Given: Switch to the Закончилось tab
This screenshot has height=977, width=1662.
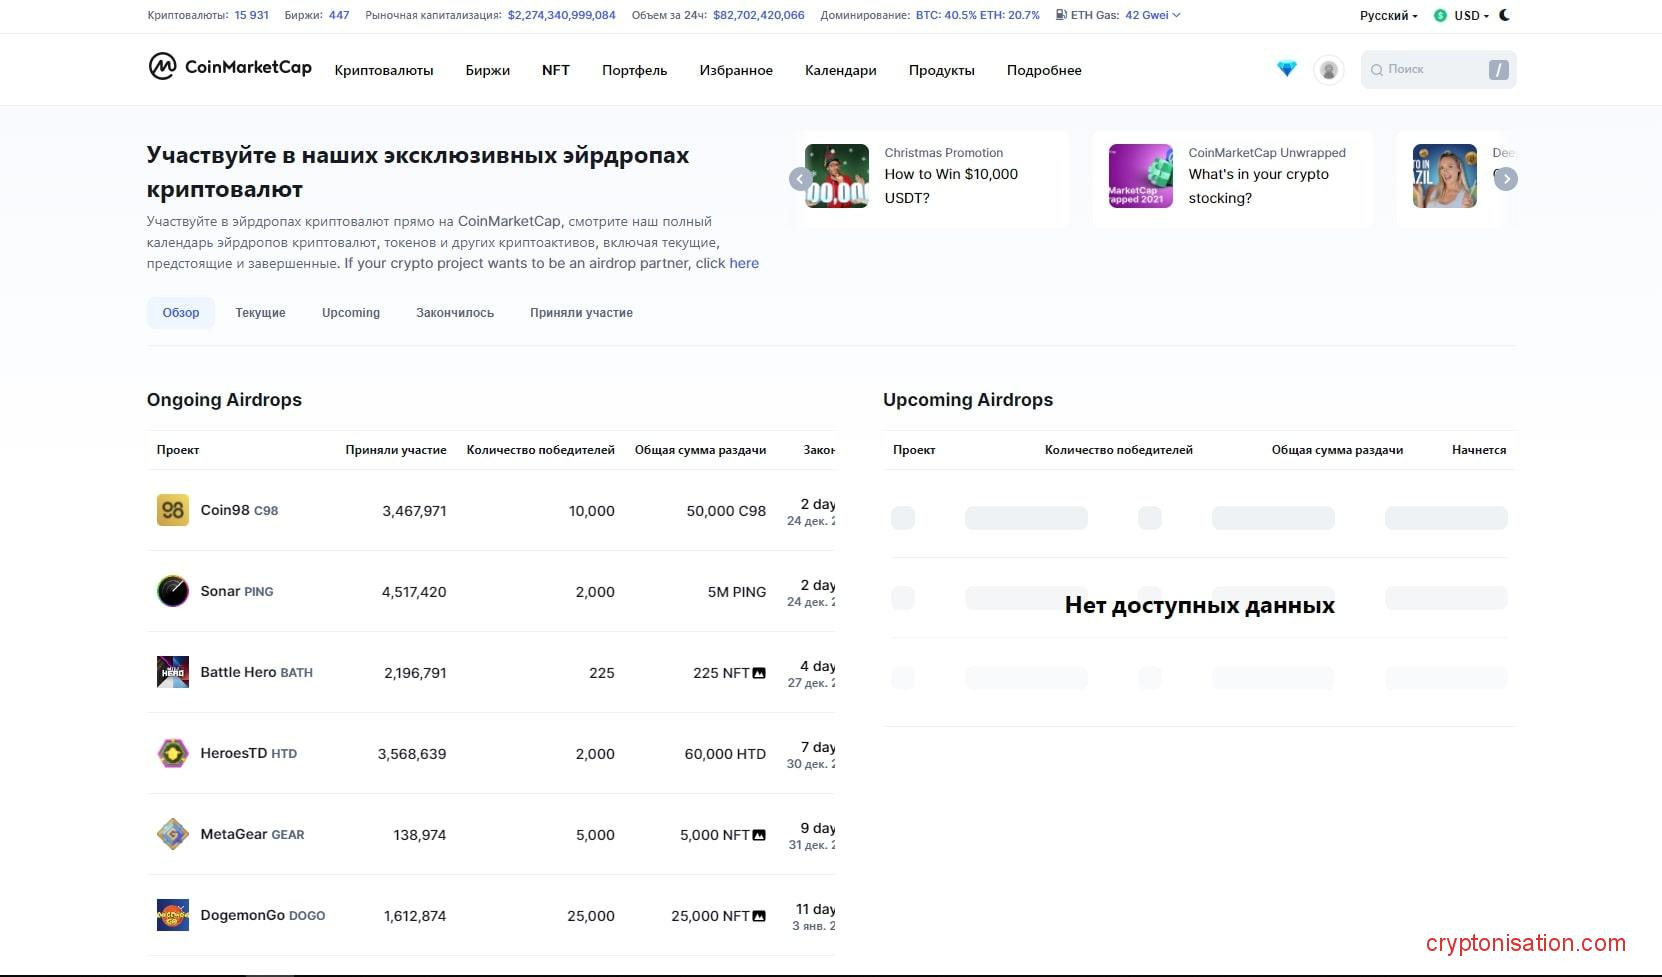Looking at the screenshot, I should 455,313.
